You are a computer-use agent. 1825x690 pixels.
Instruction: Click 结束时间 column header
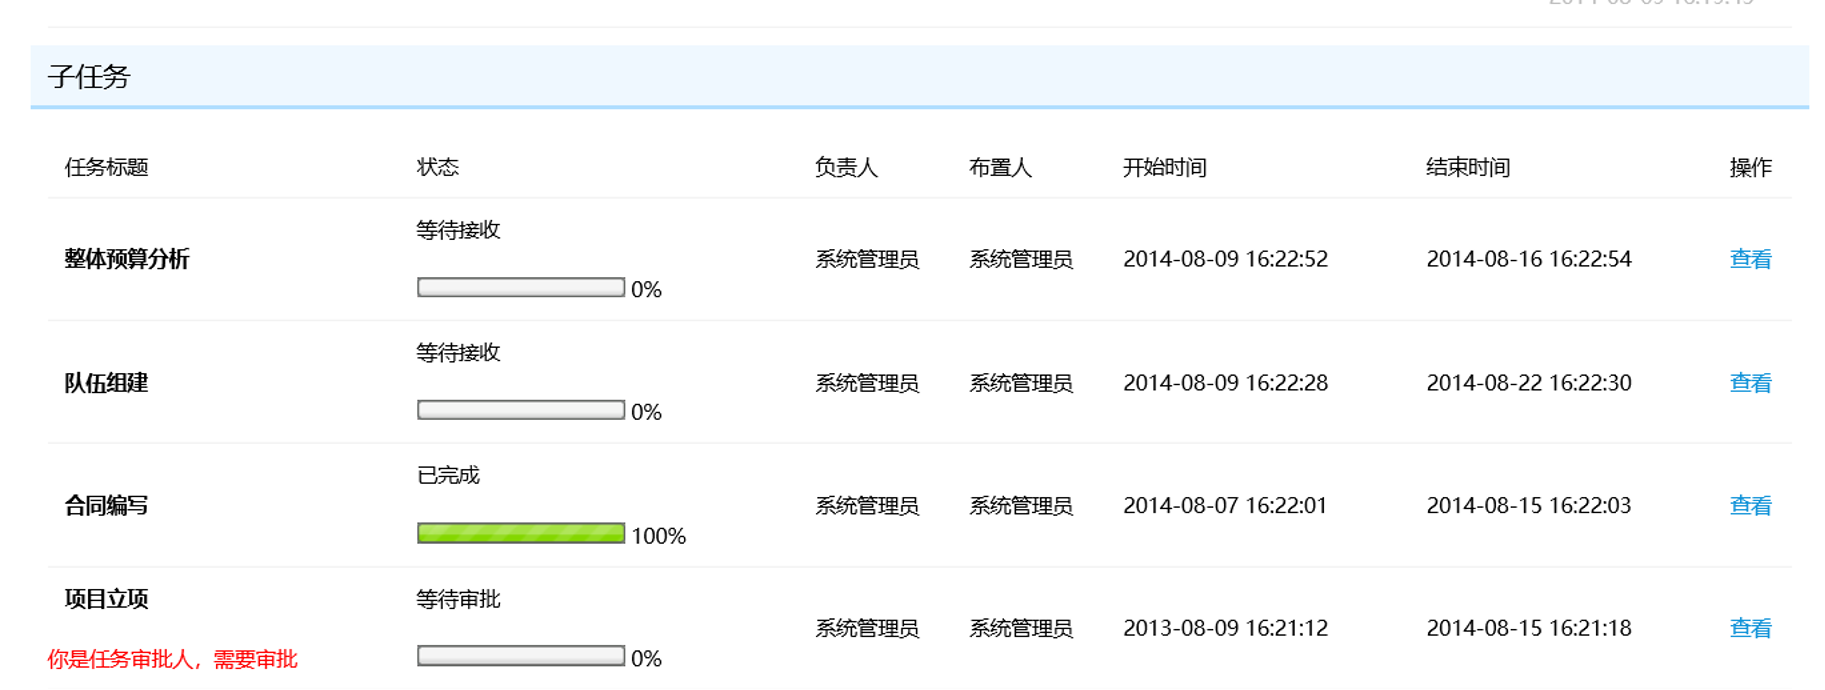coord(1468,167)
